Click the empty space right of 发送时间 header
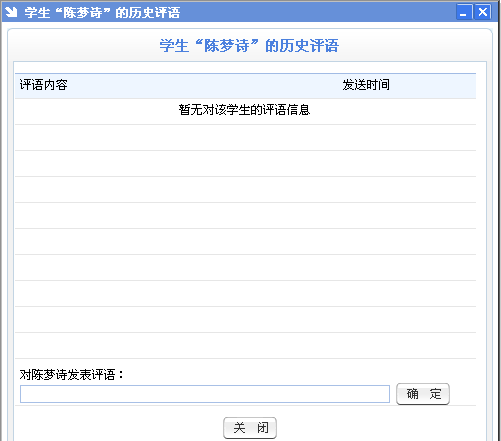This screenshot has height=441, width=501. coord(433,86)
